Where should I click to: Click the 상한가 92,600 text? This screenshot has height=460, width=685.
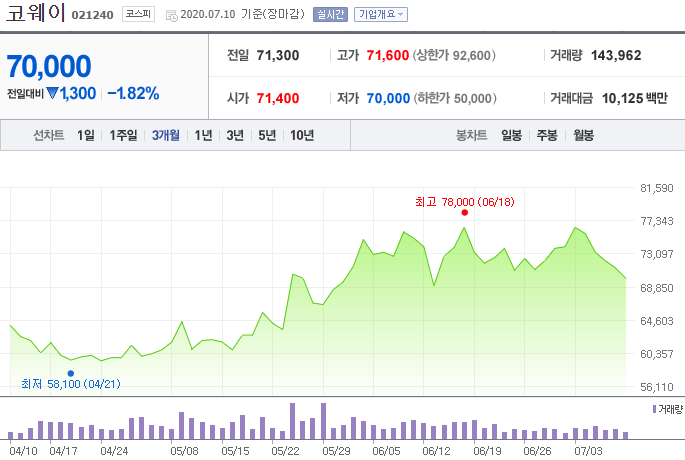[454, 55]
